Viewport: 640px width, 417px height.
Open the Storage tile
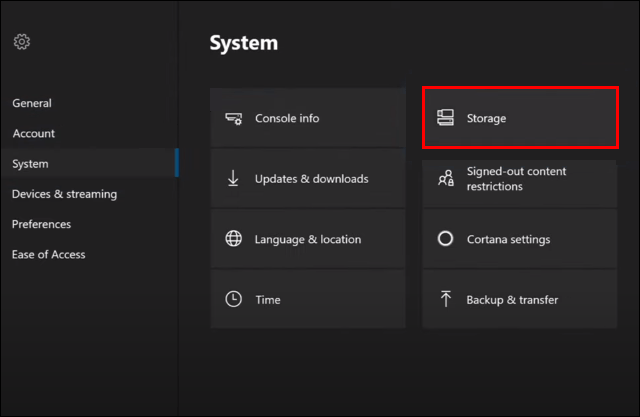[520, 118]
